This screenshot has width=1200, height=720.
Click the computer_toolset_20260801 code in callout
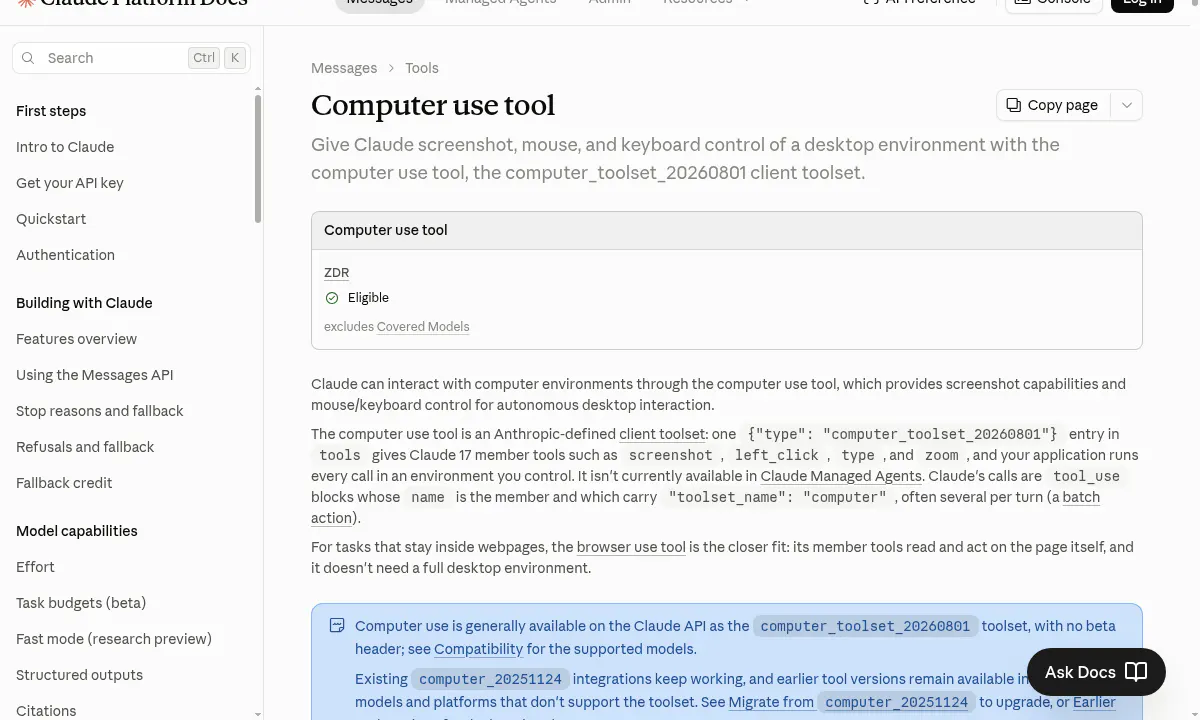coord(865,626)
